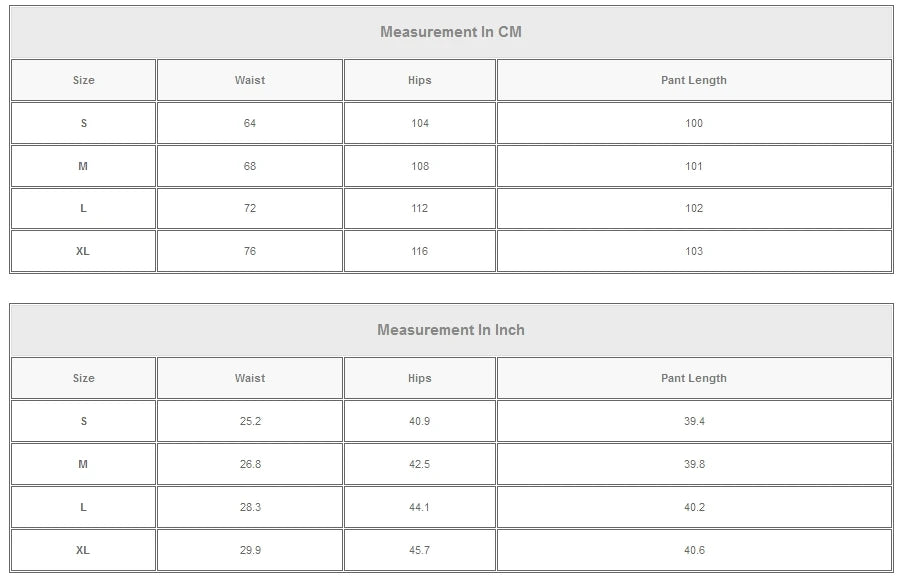
Task: Click waist value 64 for size S
Action: 250,123
